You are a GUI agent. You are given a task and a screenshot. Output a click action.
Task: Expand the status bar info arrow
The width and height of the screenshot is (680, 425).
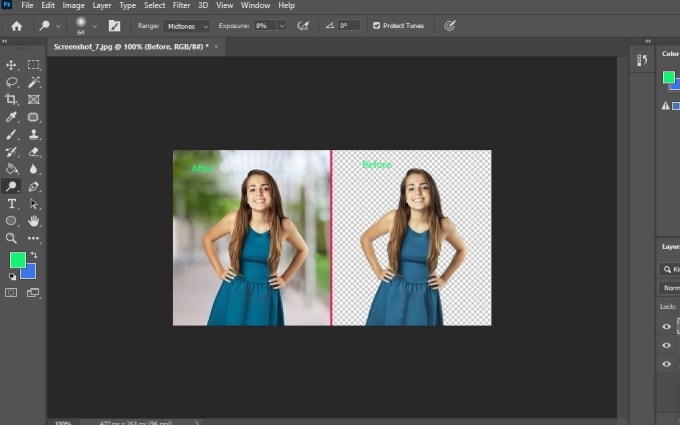click(x=197, y=423)
